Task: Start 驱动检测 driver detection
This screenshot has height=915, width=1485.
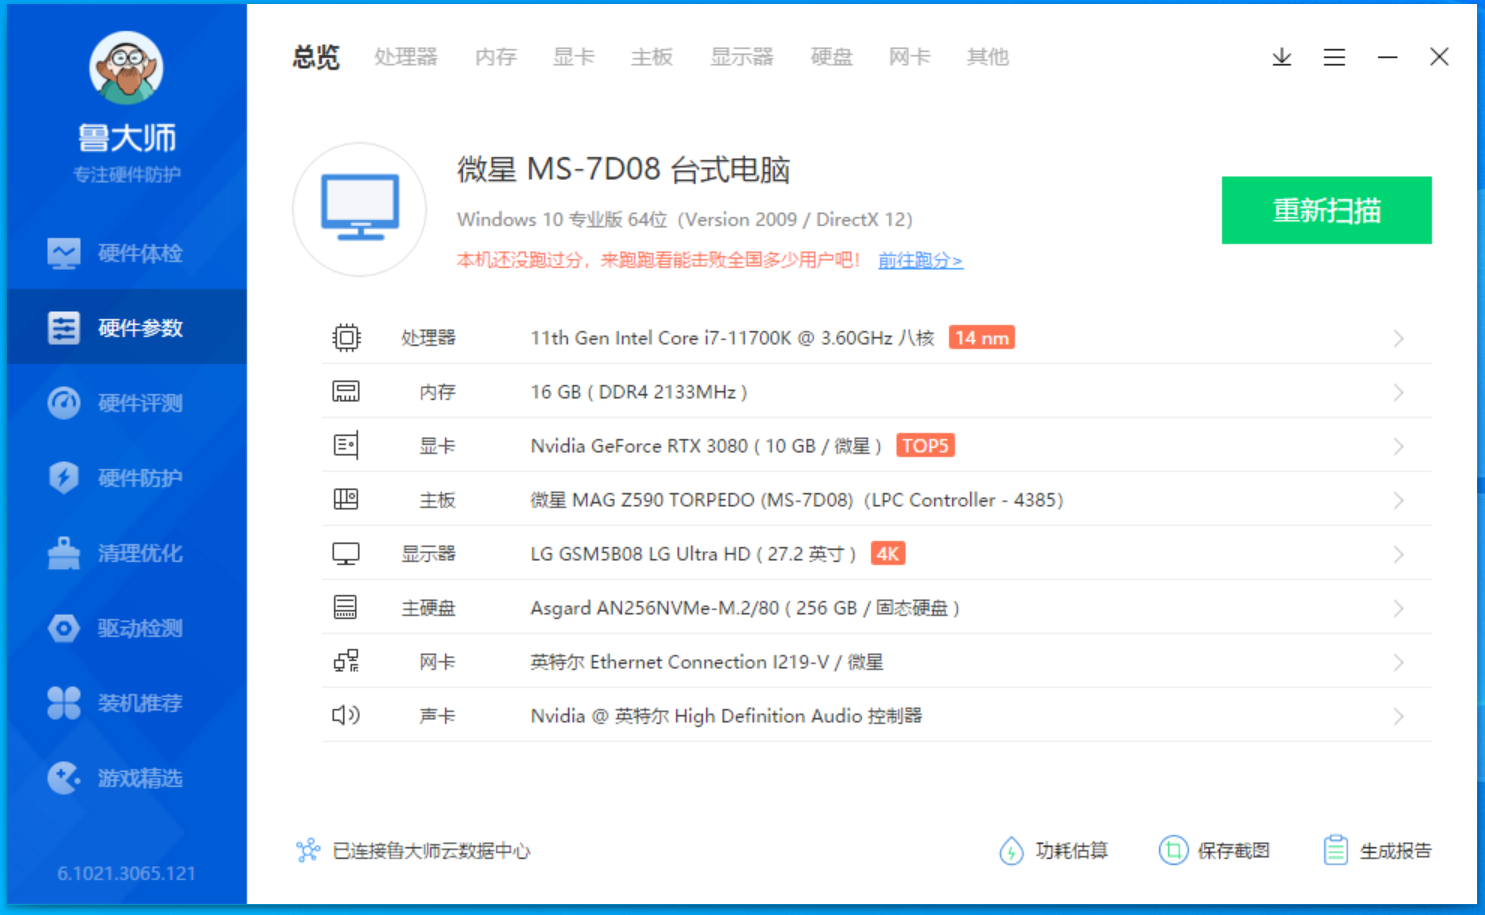Action: coord(125,628)
